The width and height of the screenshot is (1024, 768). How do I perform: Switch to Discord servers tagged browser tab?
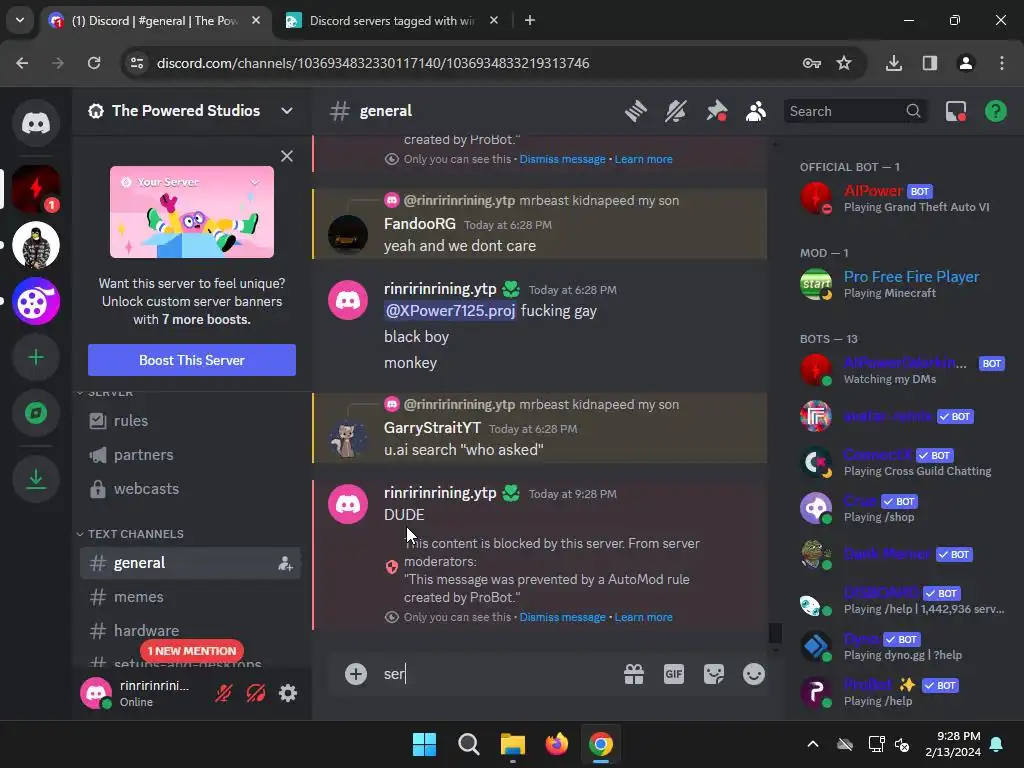coord(392,21)
